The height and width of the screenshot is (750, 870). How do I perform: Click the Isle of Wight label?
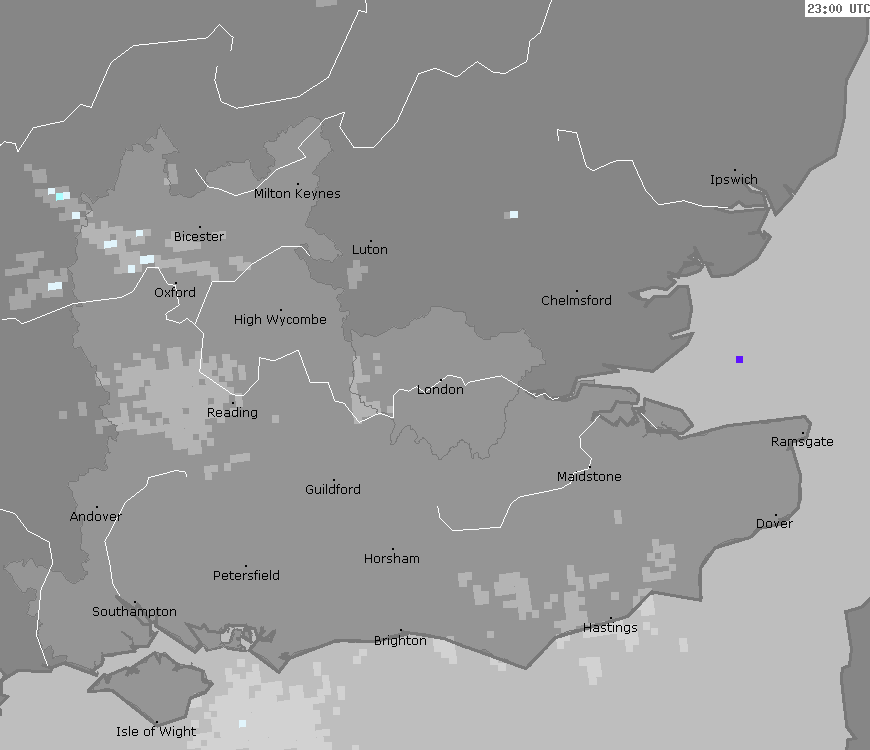pos(156,731)
